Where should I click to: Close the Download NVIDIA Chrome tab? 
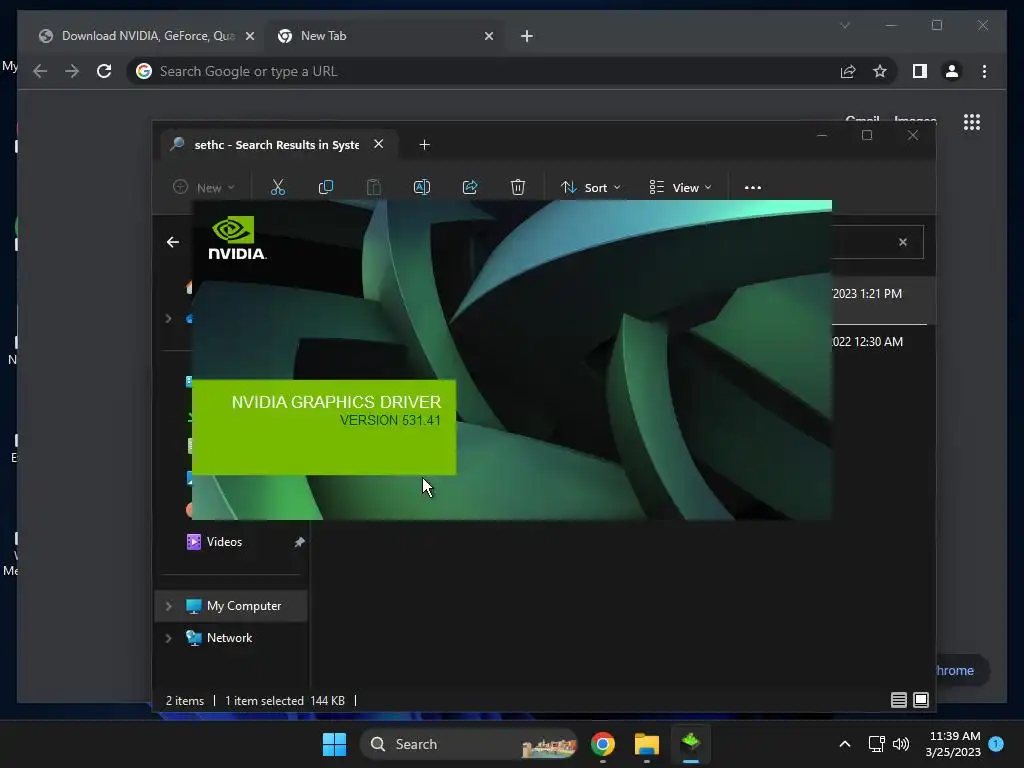coord(249,37)
